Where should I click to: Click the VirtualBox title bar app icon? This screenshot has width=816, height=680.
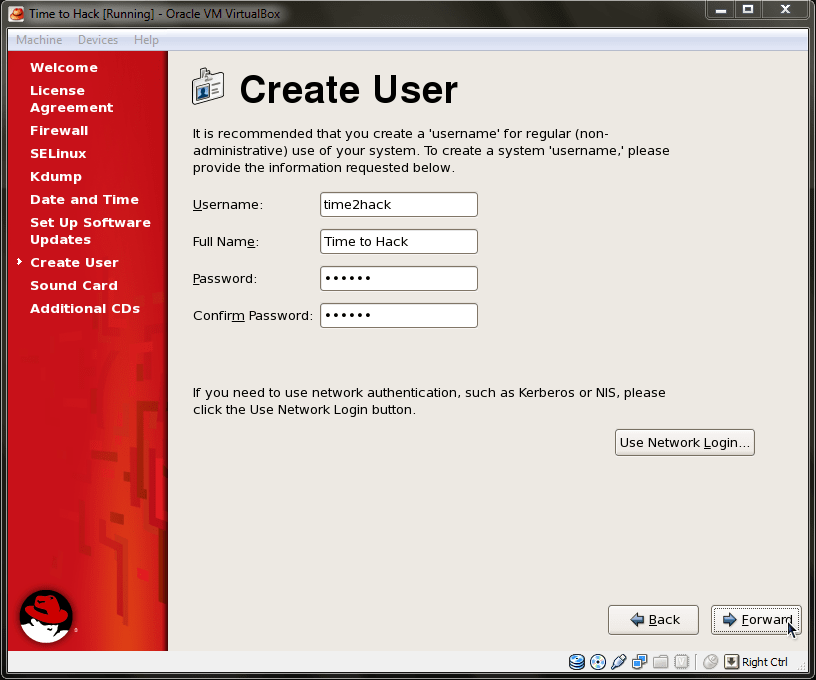coord(17,14)
